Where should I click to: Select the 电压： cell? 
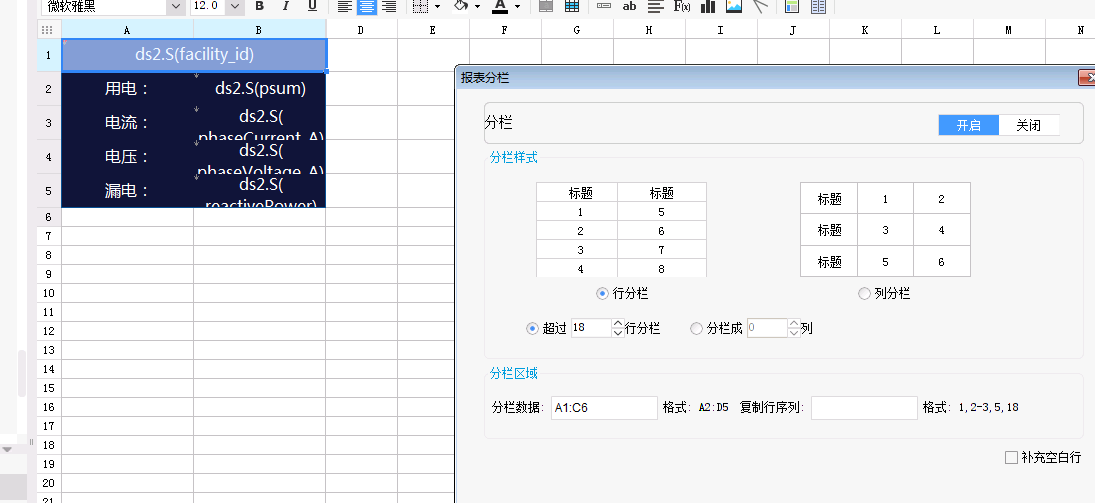coord(128,157)
